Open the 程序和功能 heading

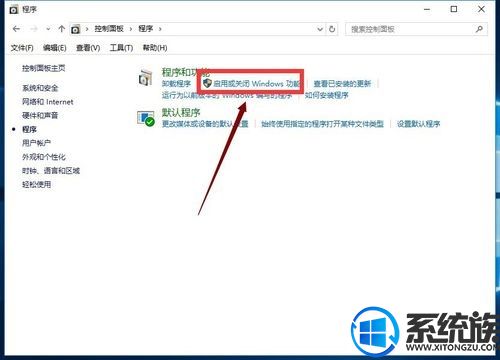click(185, 72)
